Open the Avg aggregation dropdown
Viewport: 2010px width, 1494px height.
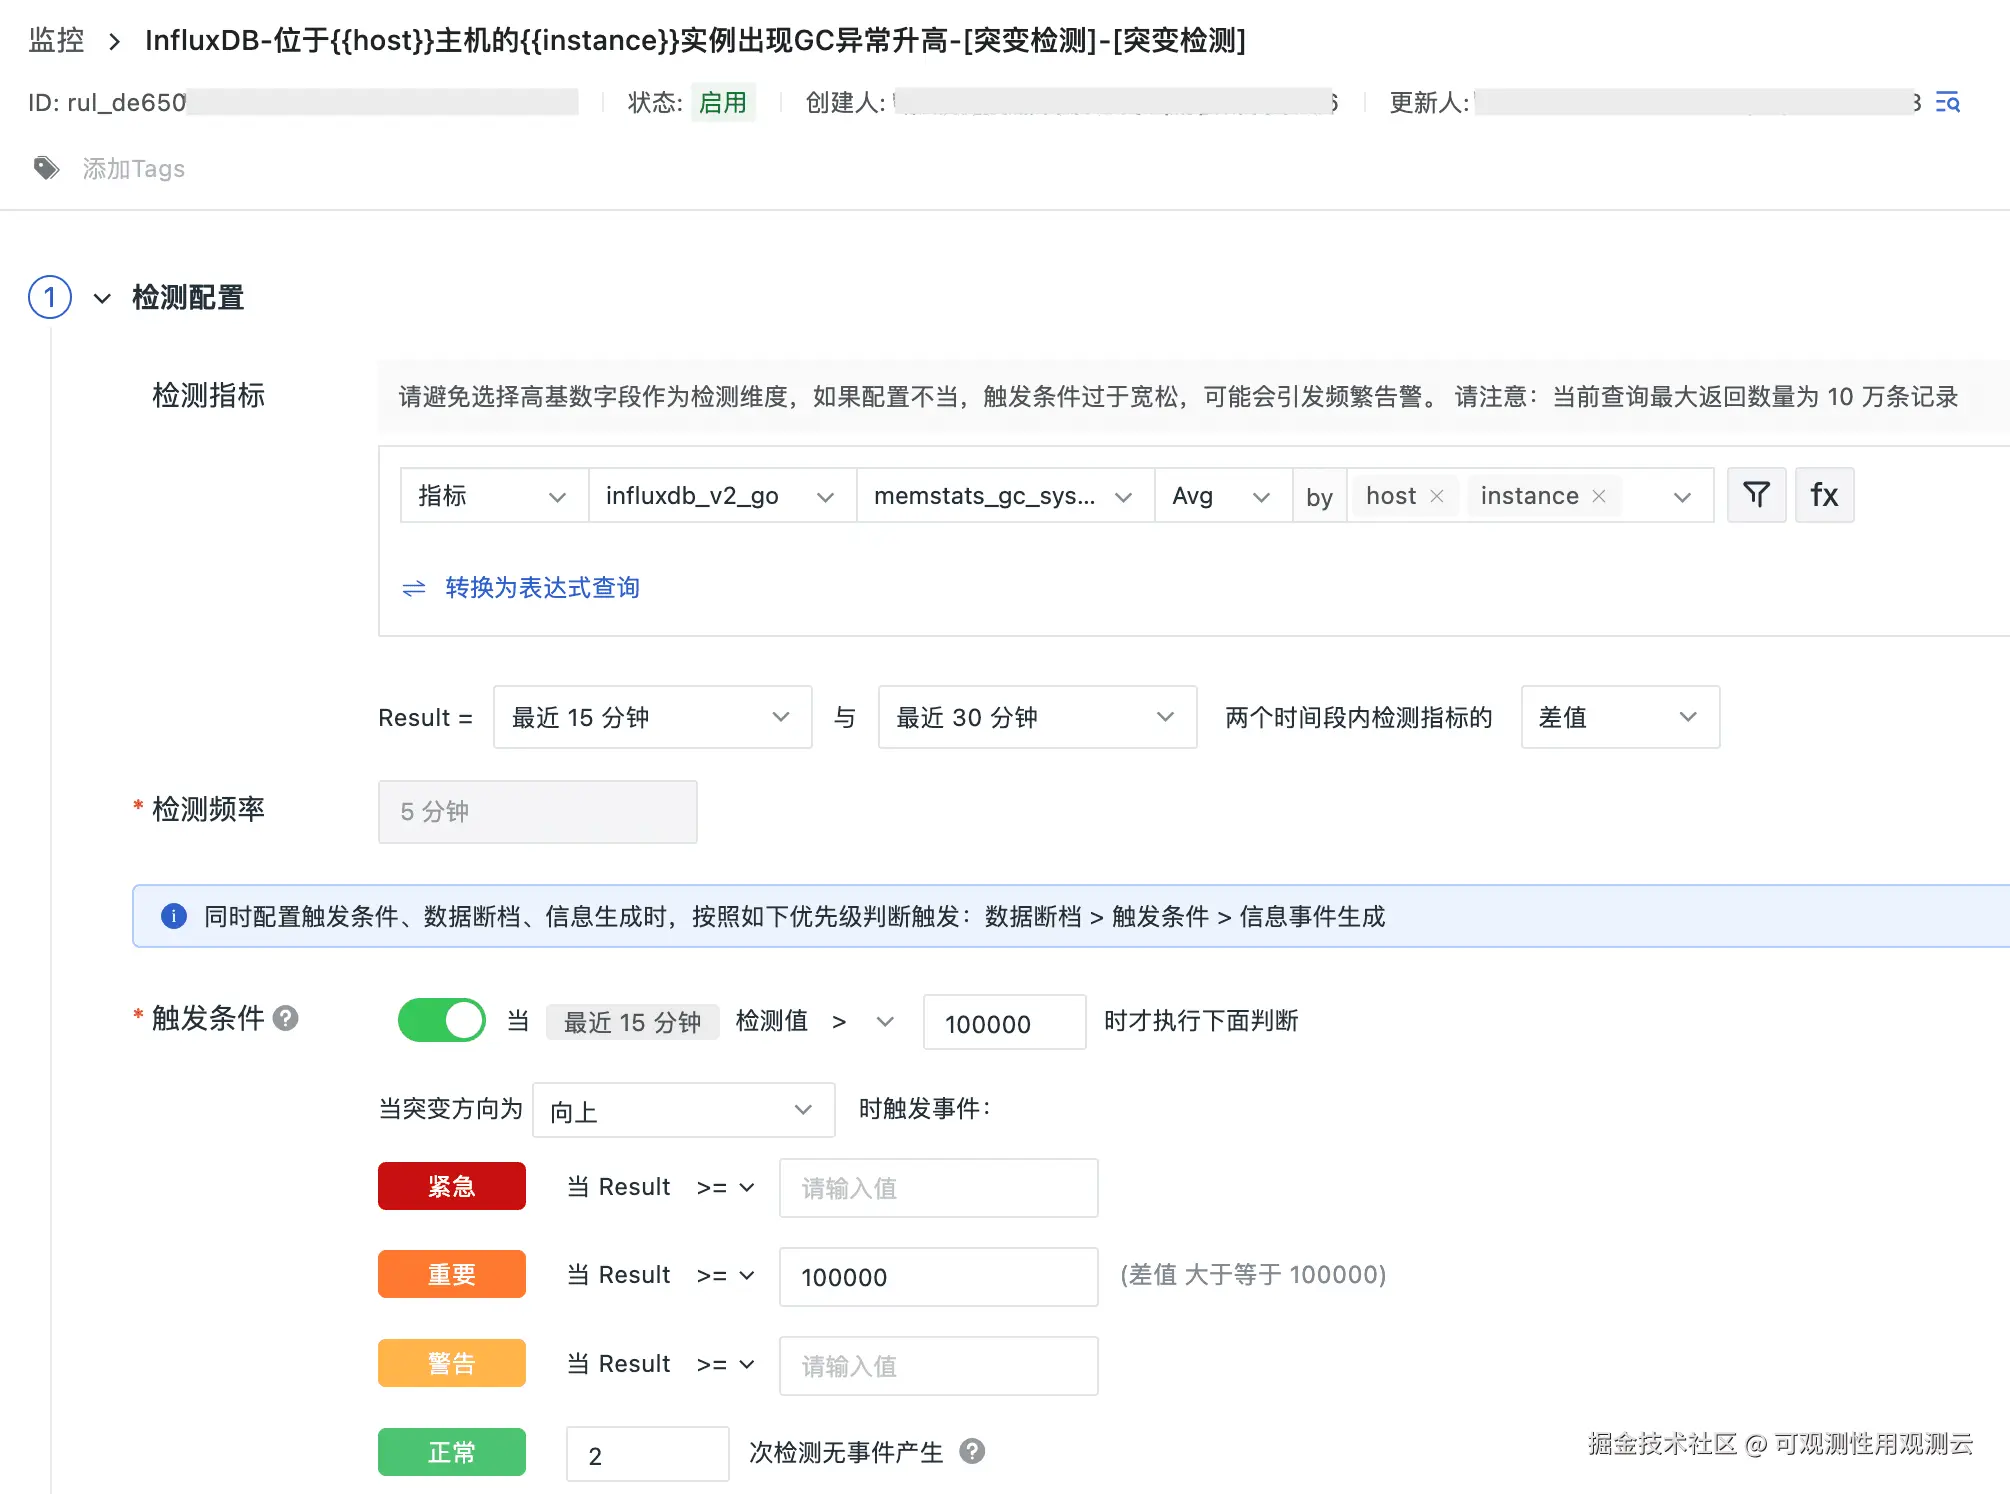coord(1221,496)
